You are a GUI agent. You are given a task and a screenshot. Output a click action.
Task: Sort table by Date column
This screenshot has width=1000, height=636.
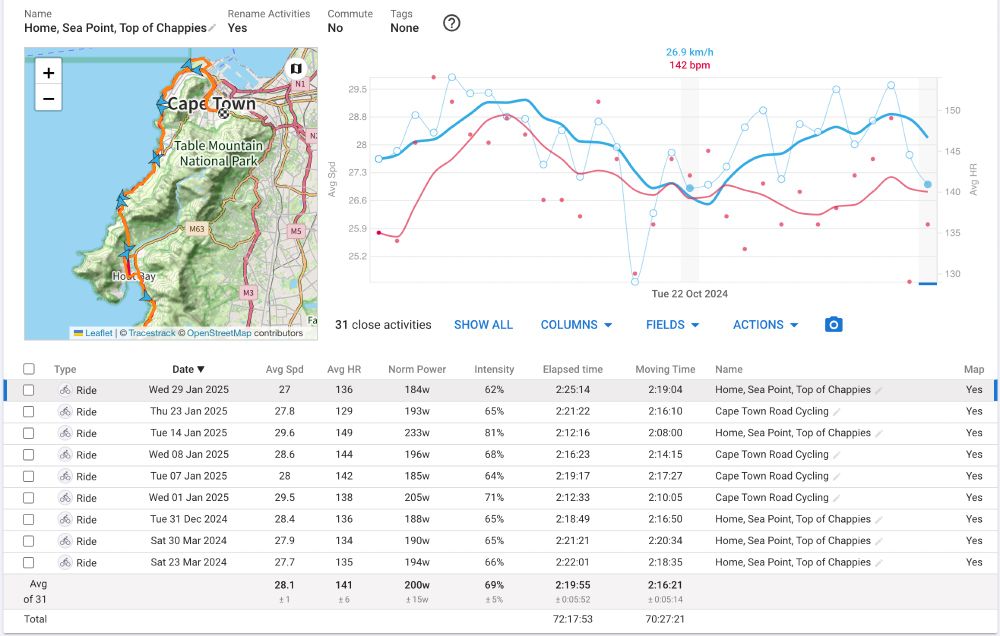[188, 369]
